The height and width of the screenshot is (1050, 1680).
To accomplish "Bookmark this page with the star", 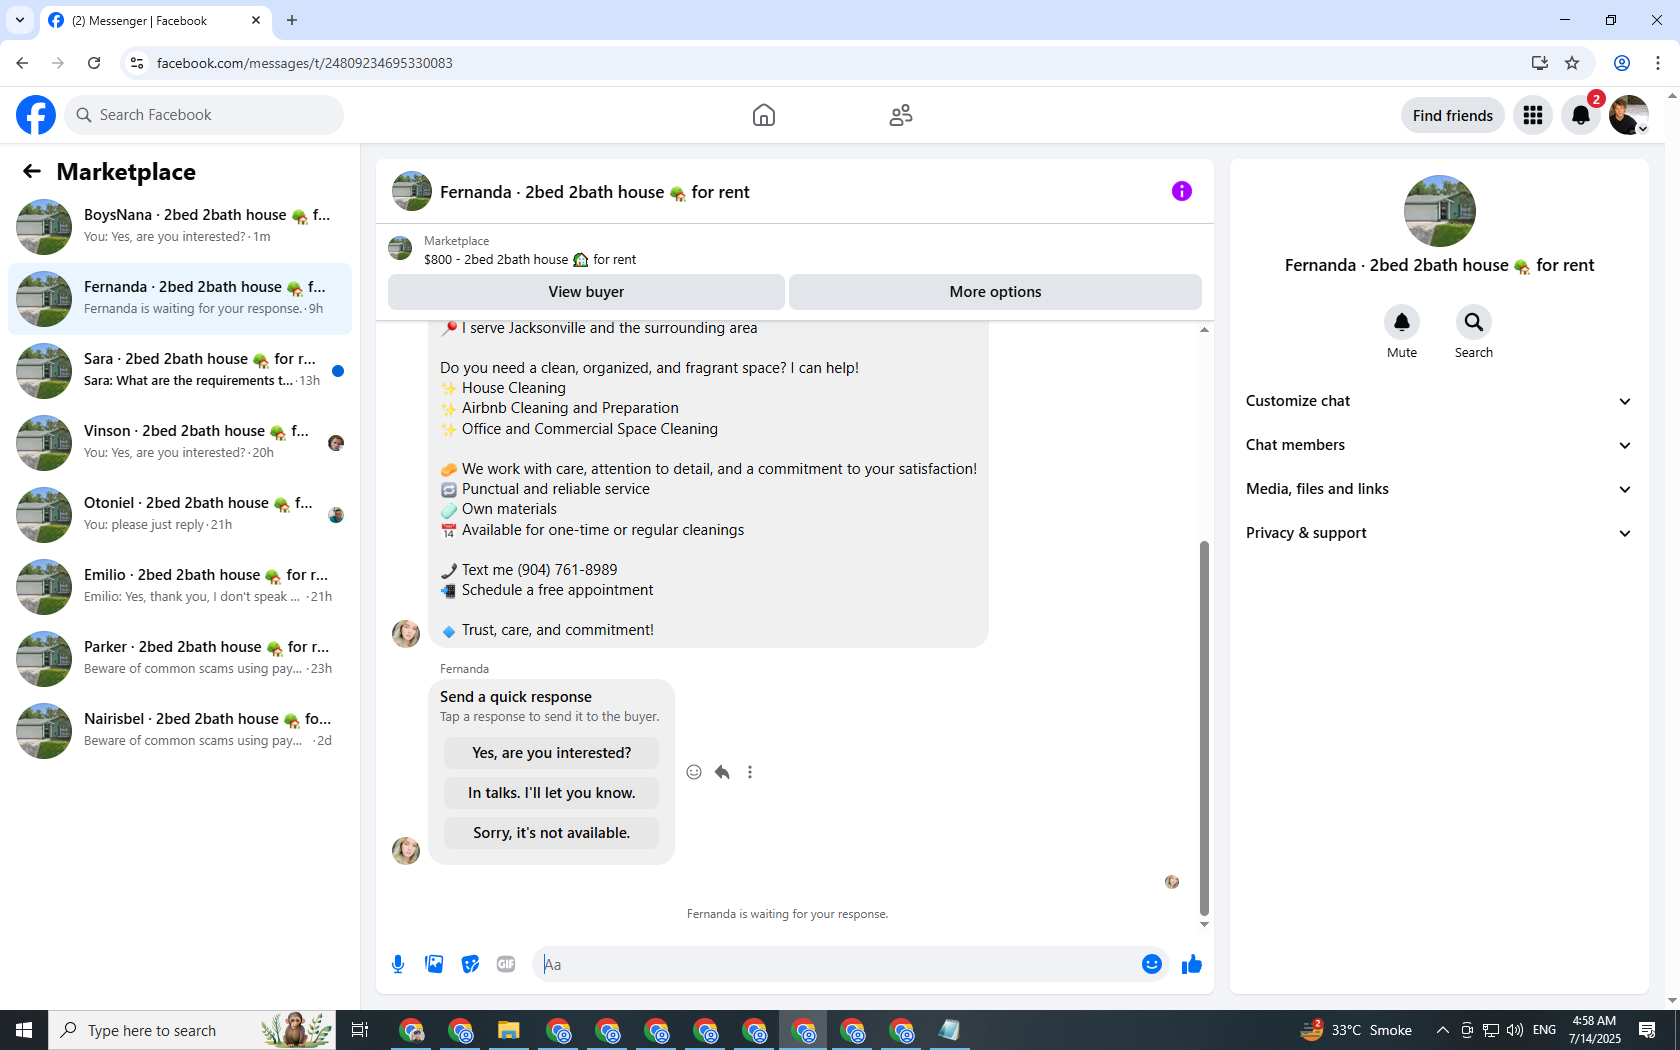I will point(1572,63).
